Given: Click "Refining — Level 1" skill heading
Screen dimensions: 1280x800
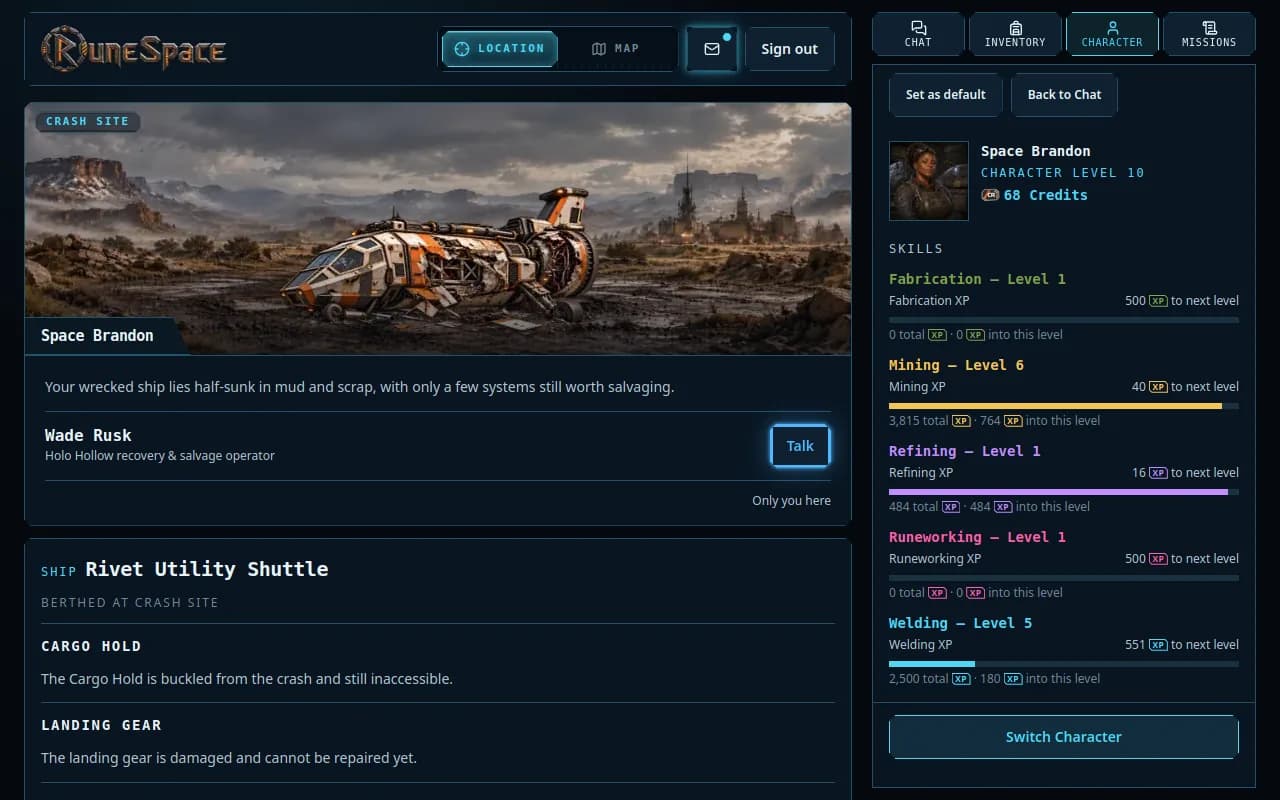Looking at the screenshot, I should pyautogui.click(x=965, y=451).
